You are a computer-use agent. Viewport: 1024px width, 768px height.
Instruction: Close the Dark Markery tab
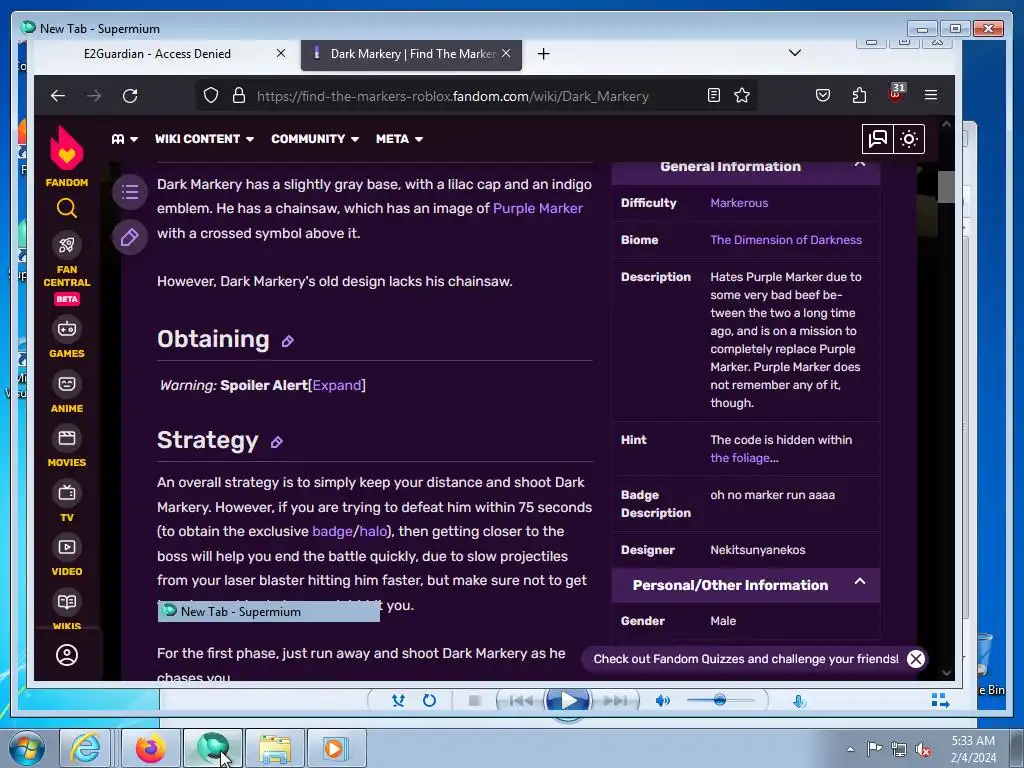(x=506, y=53)
